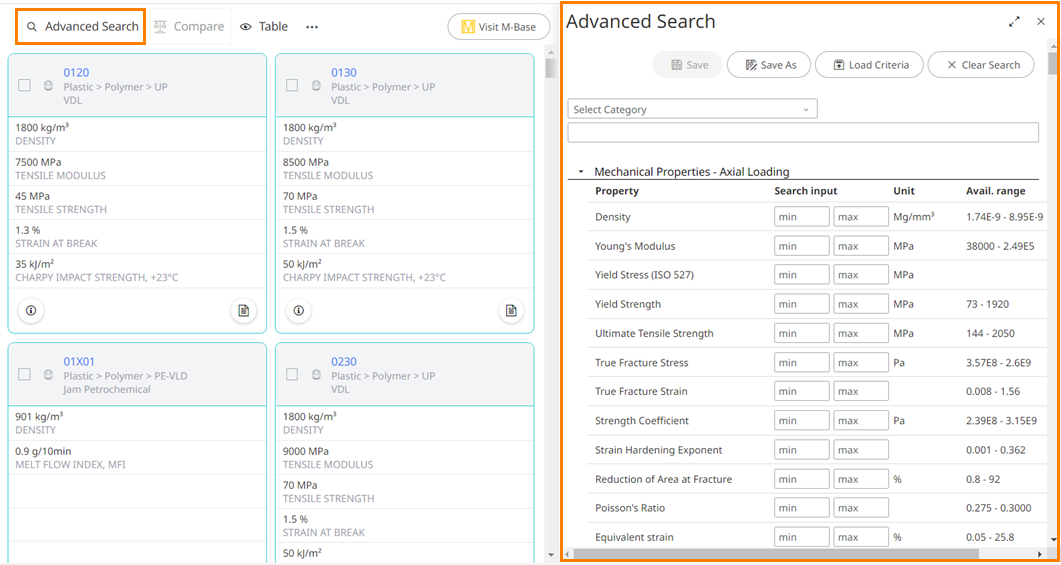
Task: Click the Density min input field
Action: 801,217
